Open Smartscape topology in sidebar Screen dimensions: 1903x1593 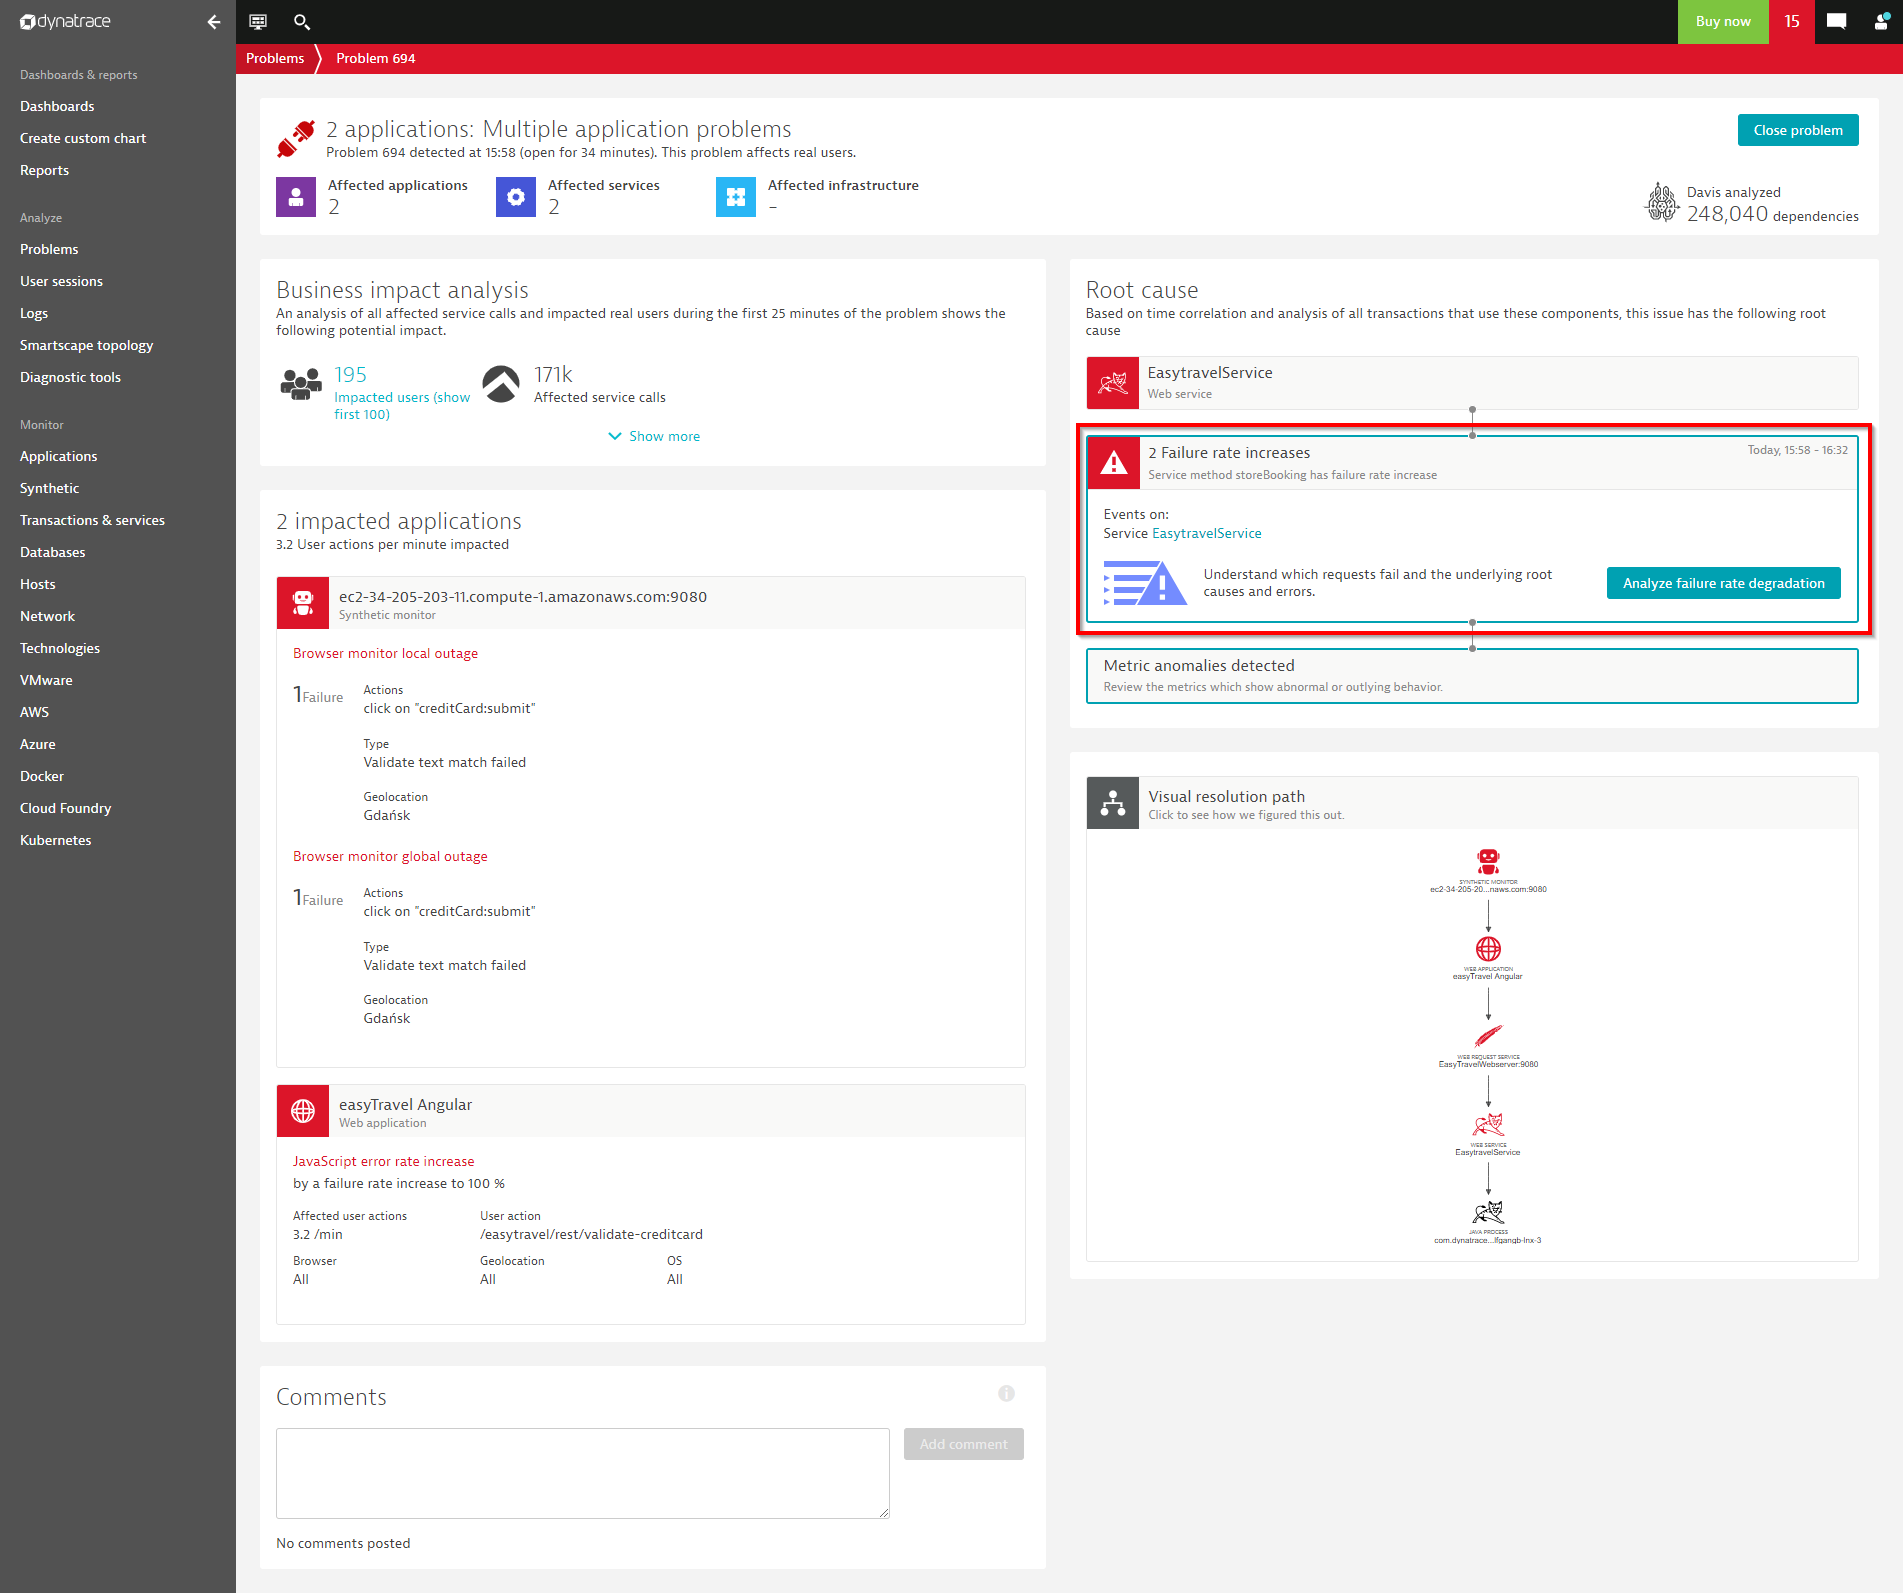[x=86, y=345]
